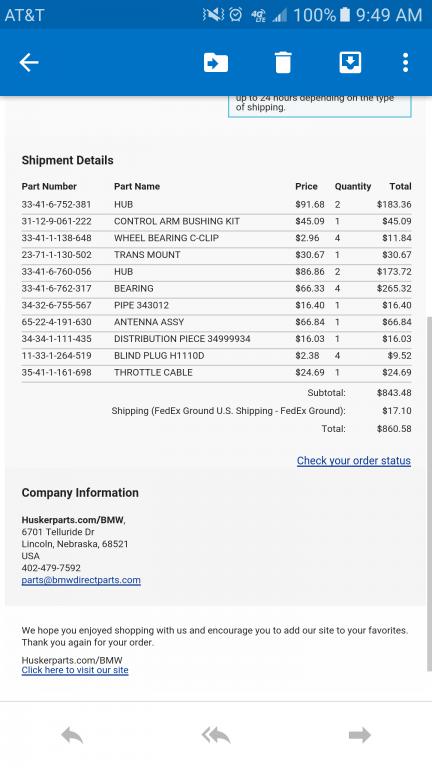Open the Check your order status link
Viewport: 432px width, 768px height.
coord(354,460)
